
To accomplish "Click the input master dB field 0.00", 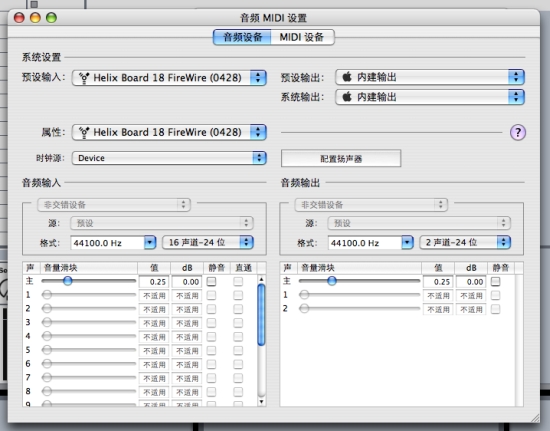I will [187, 282].
